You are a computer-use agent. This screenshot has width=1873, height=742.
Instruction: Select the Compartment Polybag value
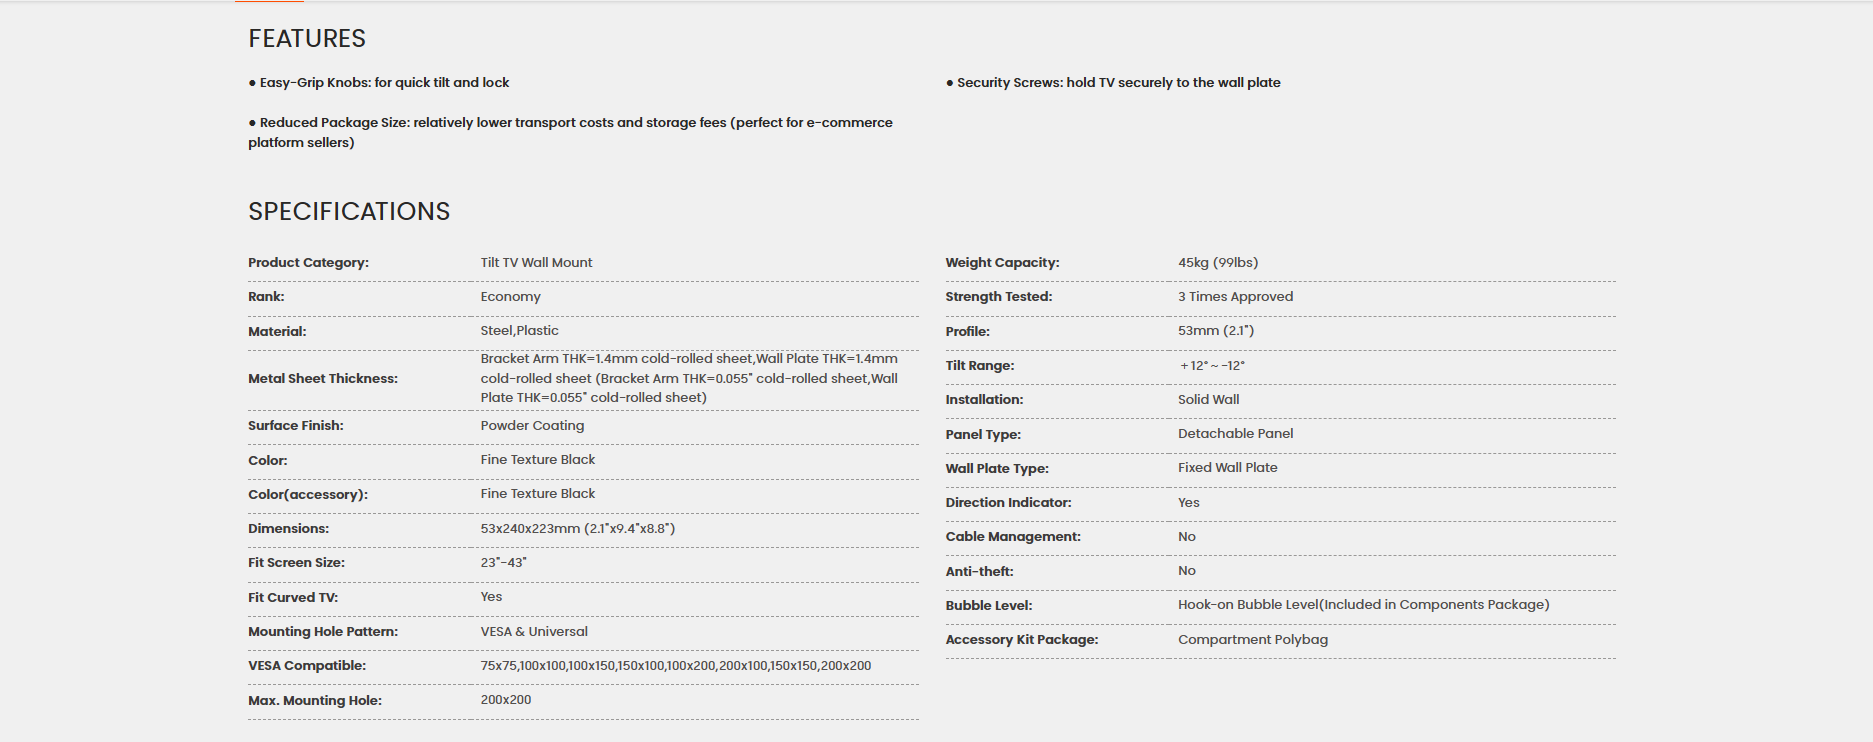[x=1253, y=640]
